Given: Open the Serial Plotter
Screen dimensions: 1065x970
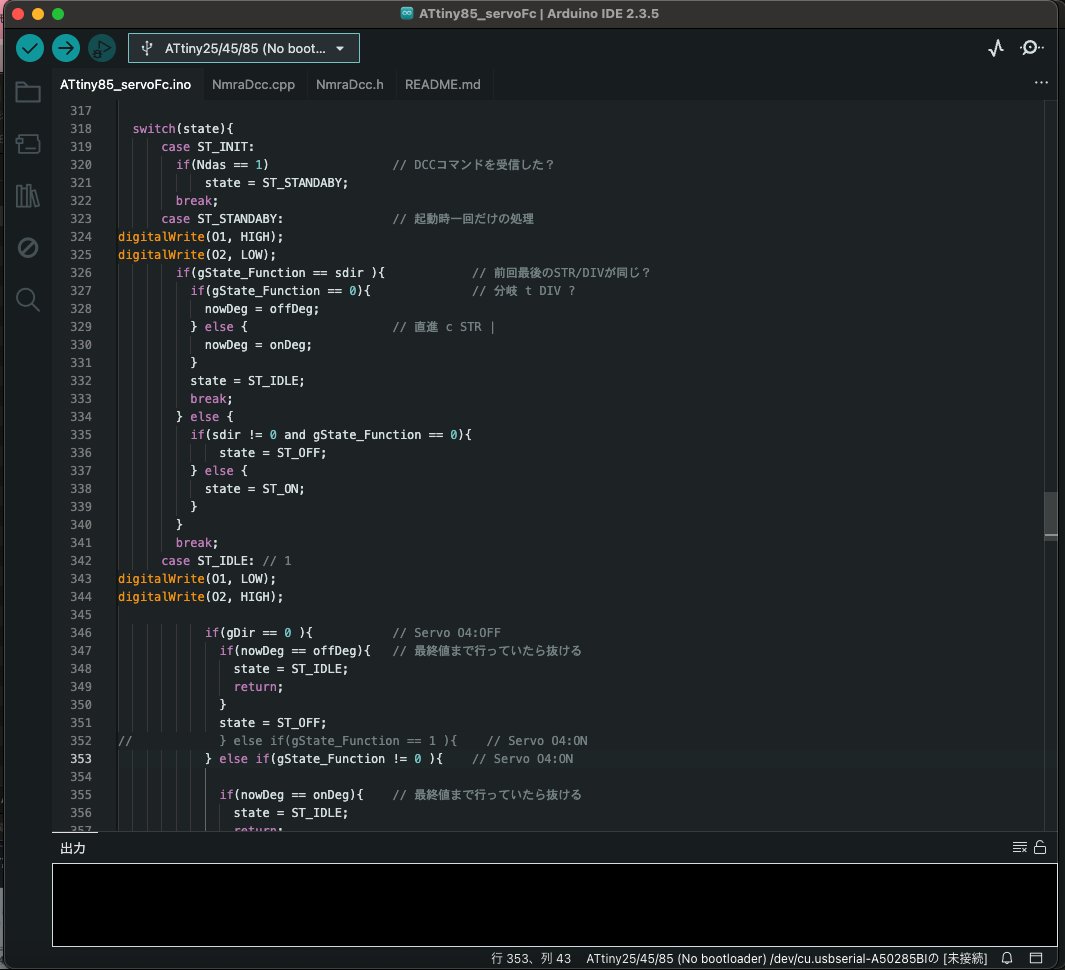Looking at the screenshot, I should click(996, 48).
